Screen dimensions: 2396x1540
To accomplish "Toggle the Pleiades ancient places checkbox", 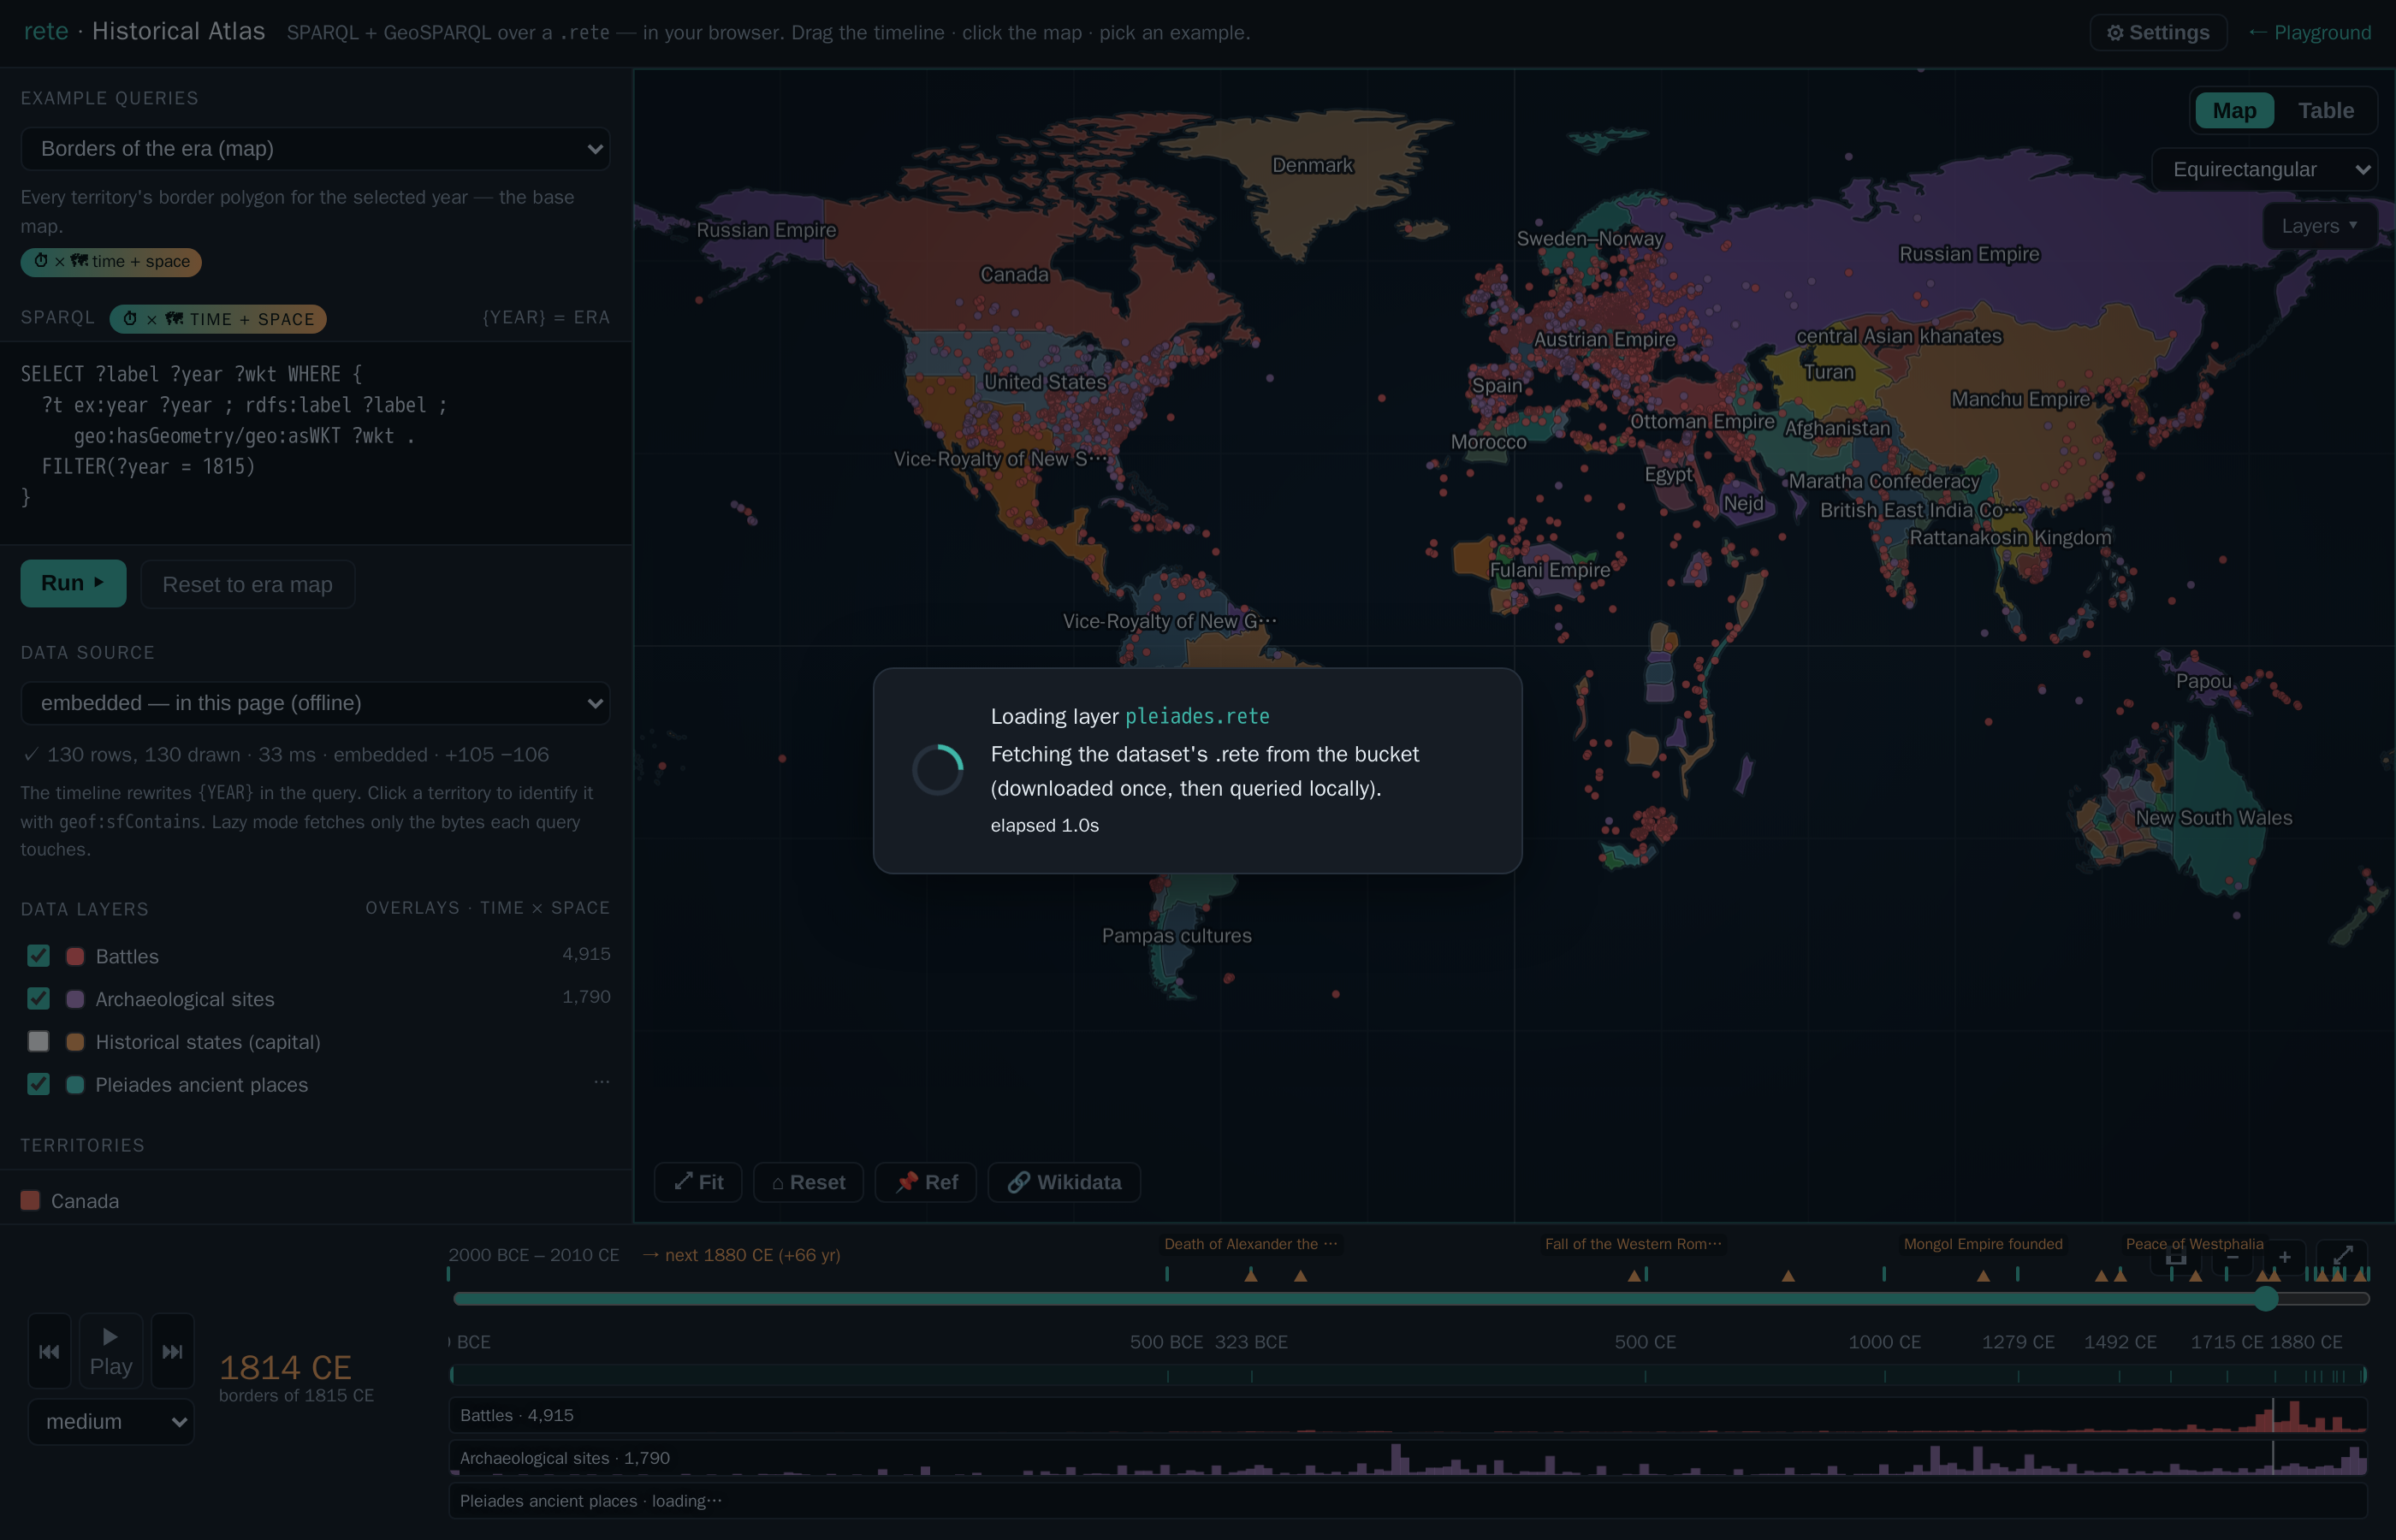I will [x=38, y=1084].
